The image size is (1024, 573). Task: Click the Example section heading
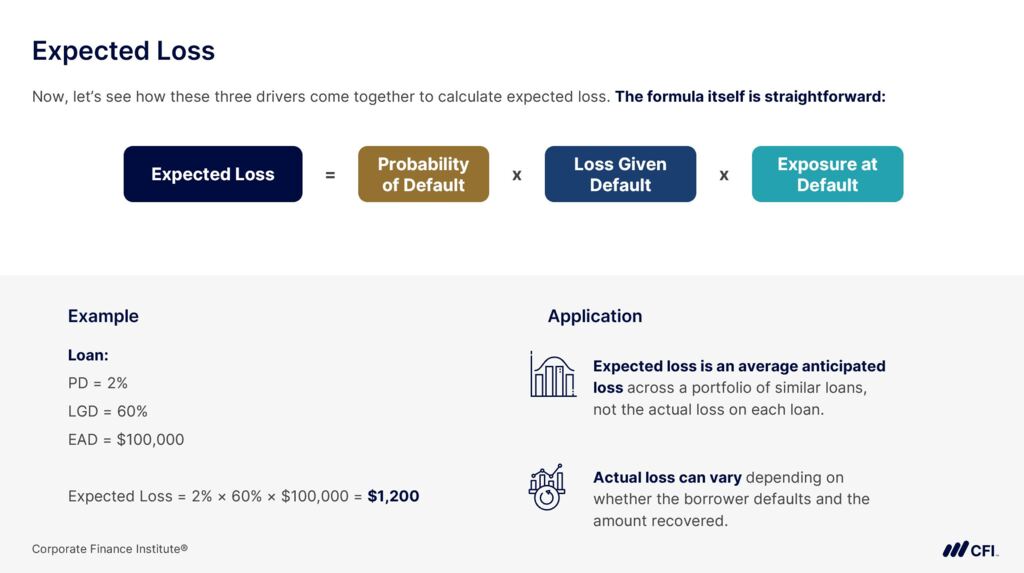tap(103, 316)
